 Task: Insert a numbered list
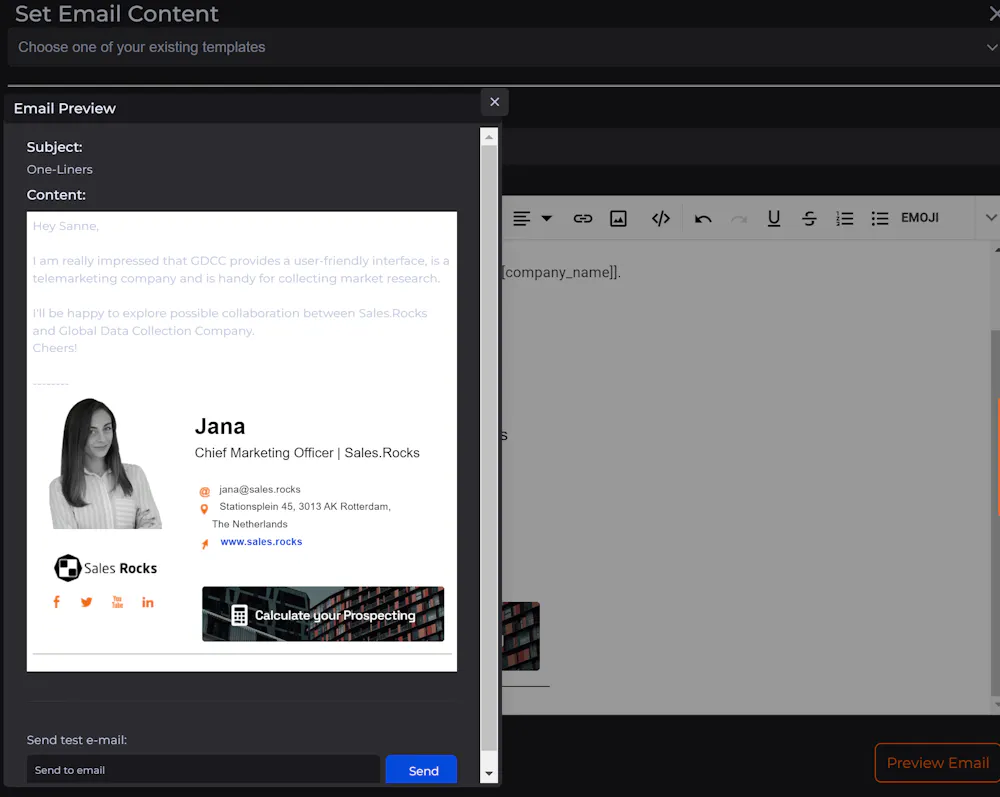click(x=844, y=218)
